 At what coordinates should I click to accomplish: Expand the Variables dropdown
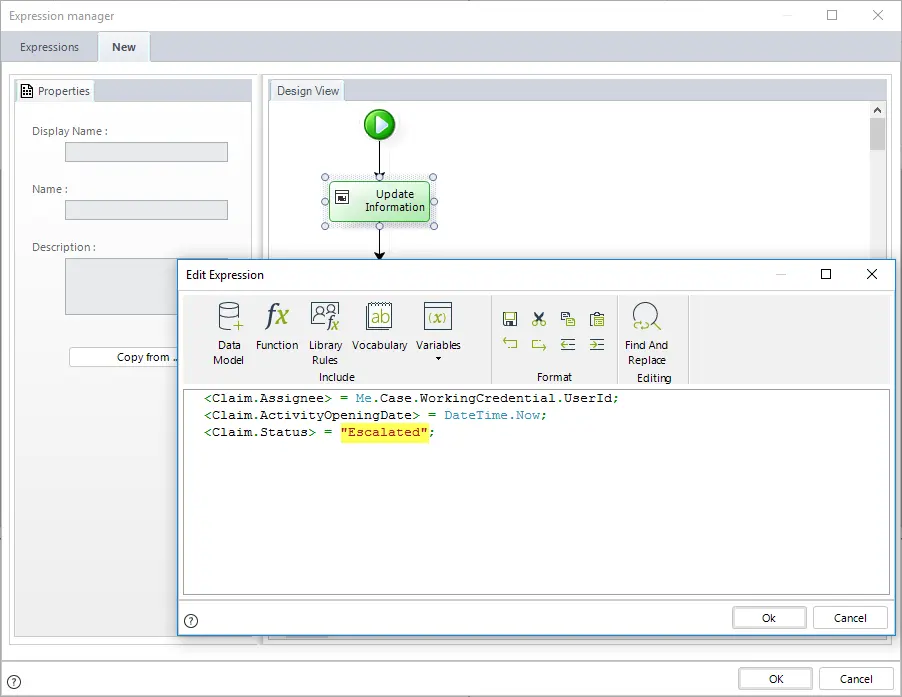coord(438,359)
